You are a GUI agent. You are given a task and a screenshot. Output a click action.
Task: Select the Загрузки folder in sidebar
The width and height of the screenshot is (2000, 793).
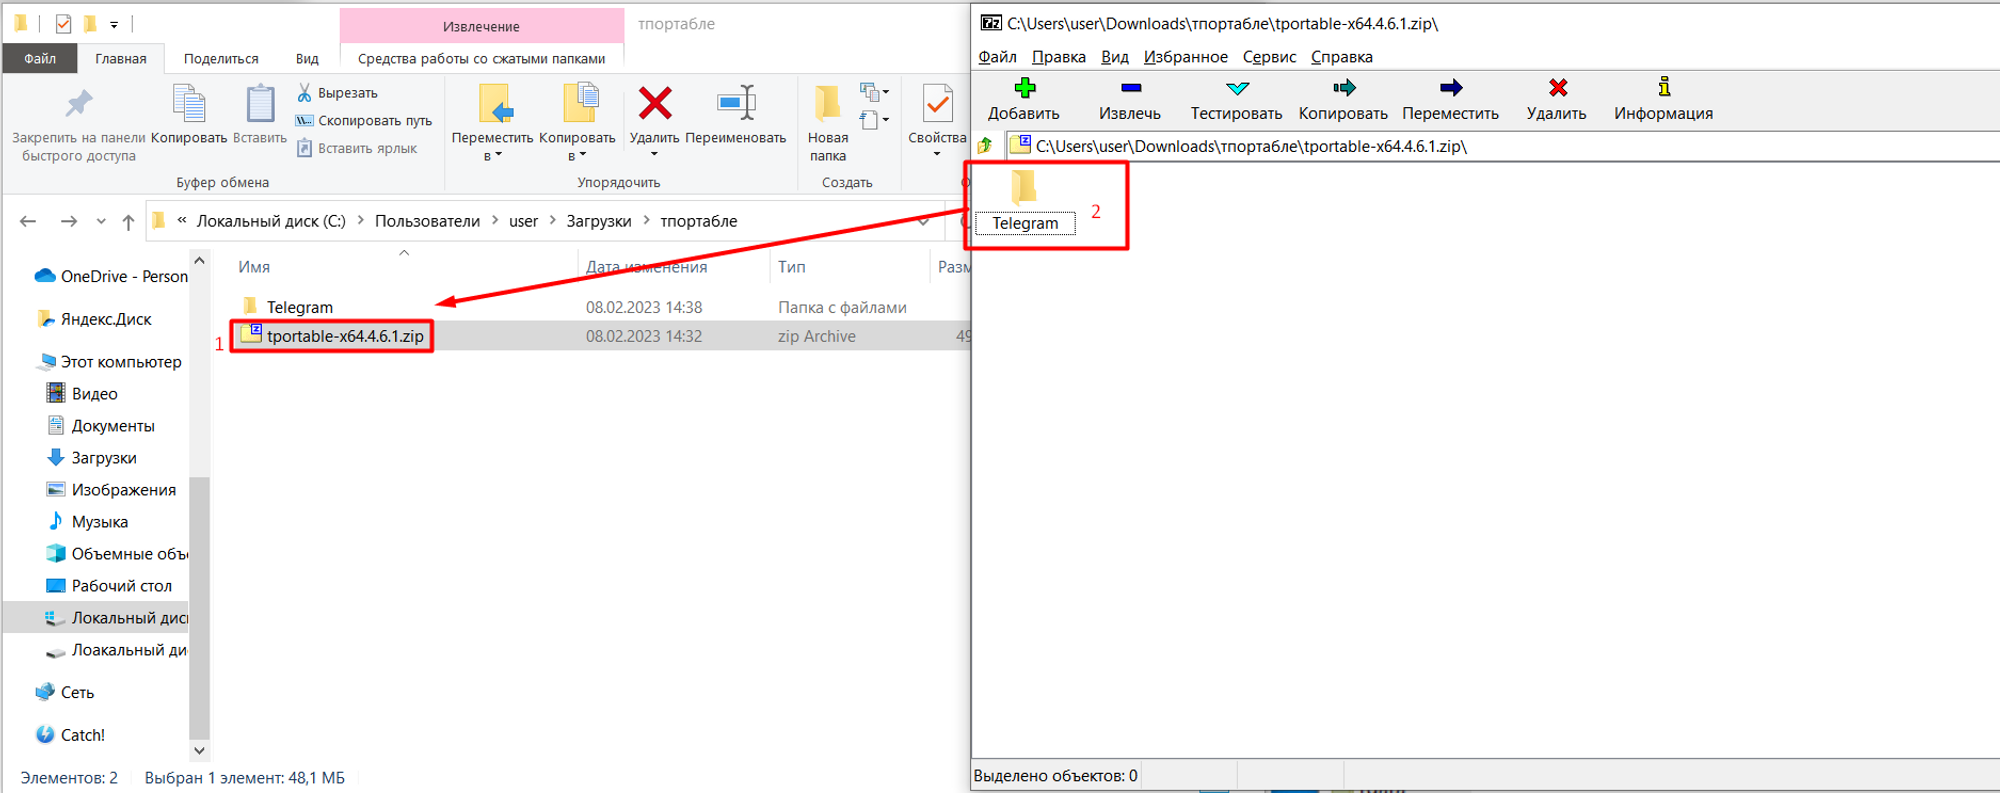coord(104,458)
